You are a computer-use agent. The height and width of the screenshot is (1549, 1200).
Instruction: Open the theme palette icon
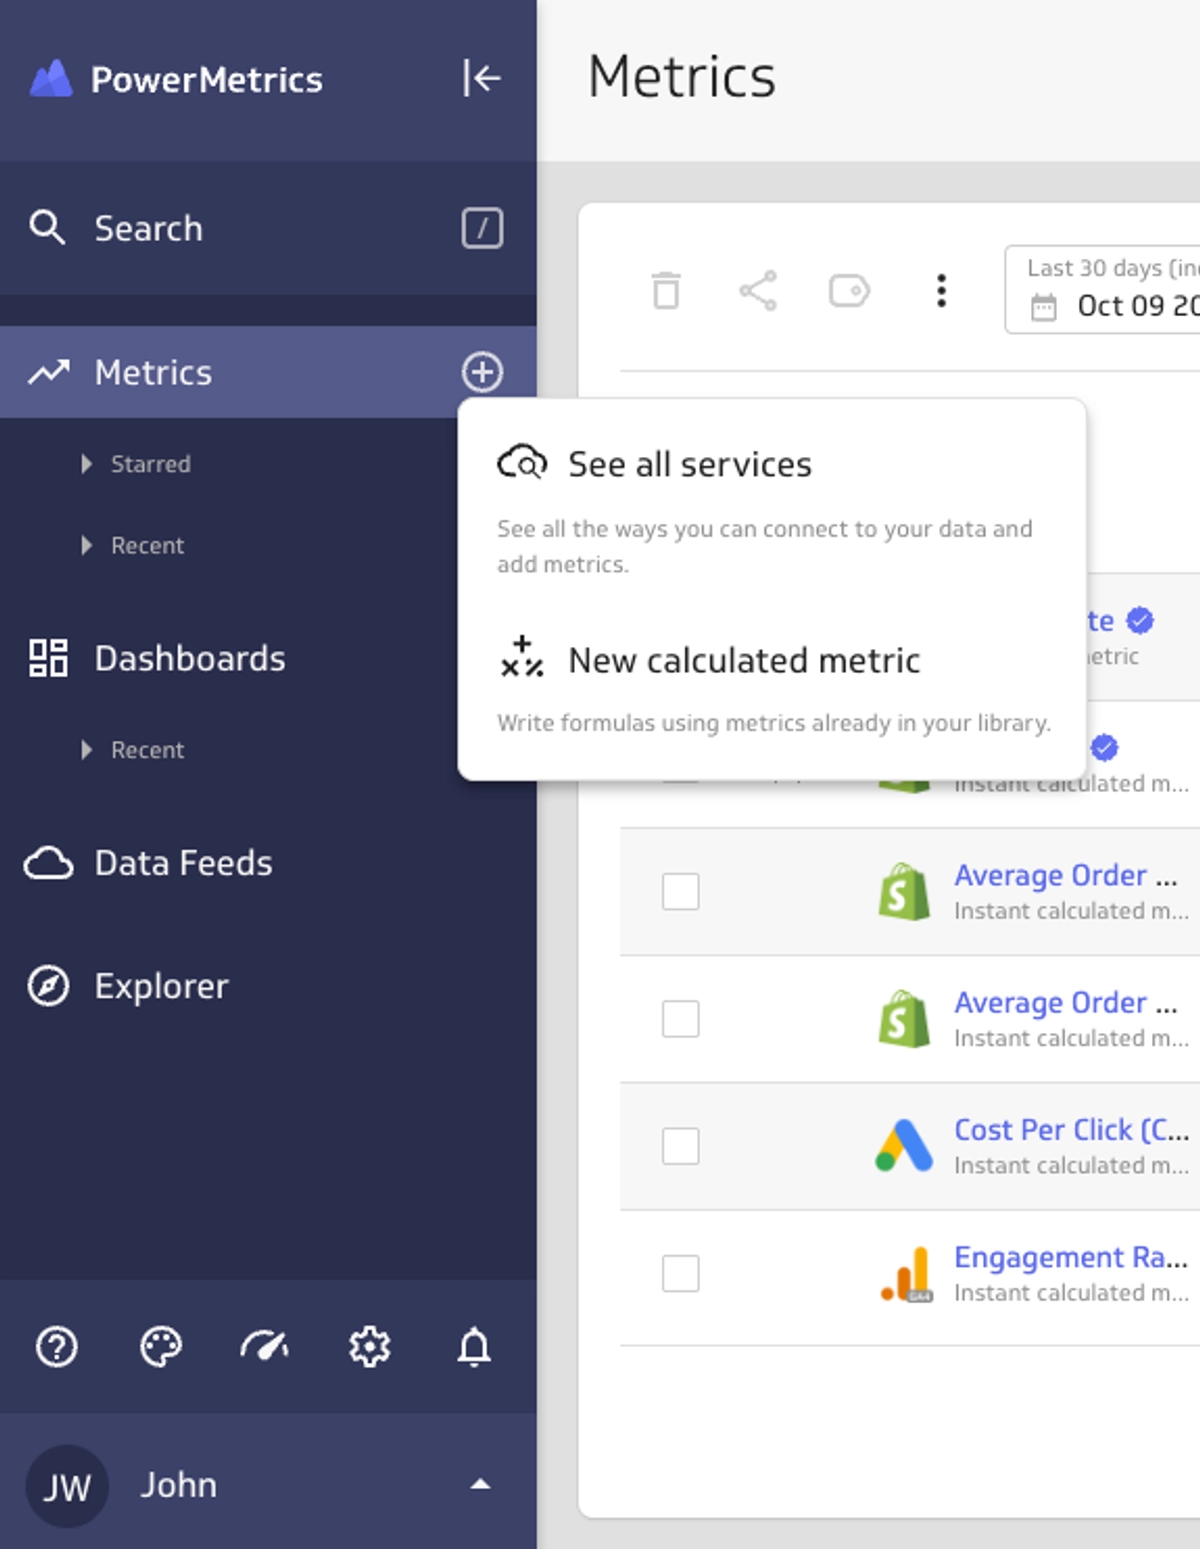tap(161, 1346)
